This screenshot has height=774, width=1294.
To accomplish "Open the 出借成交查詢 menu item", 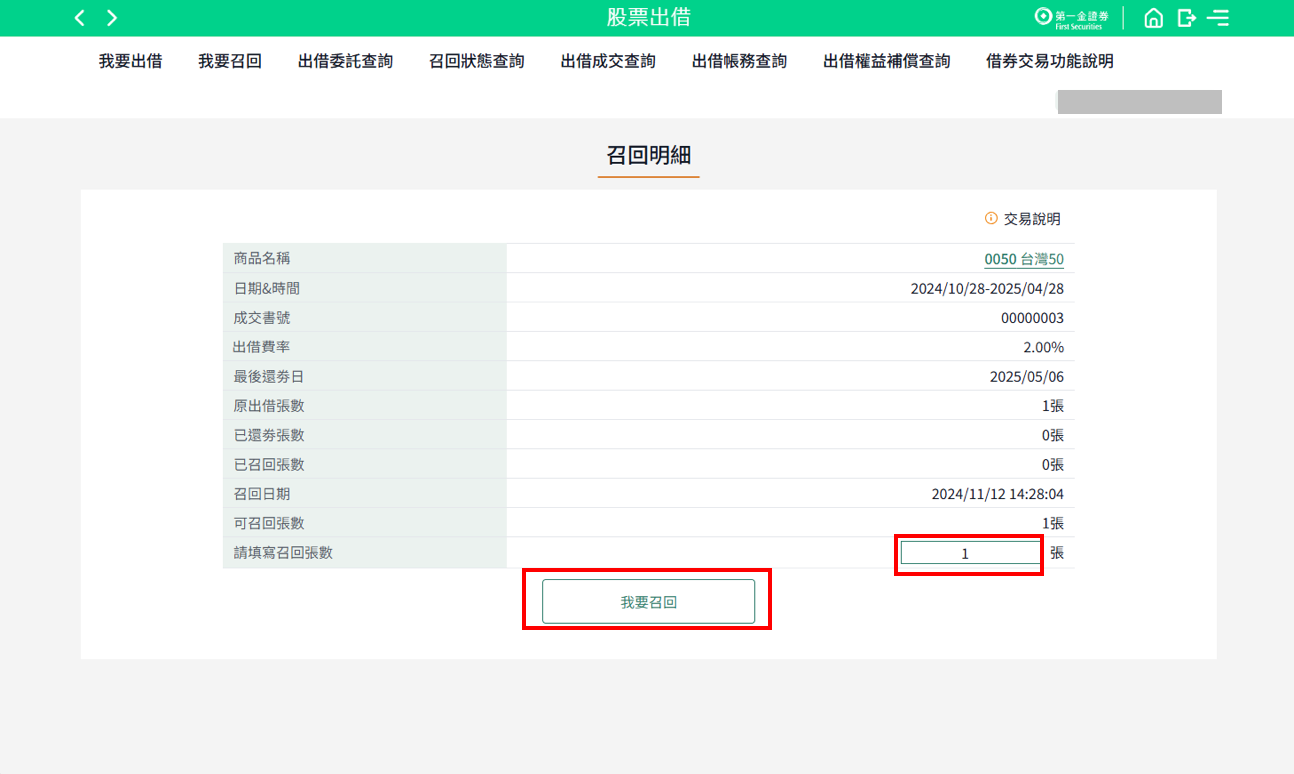I will 608,61.
